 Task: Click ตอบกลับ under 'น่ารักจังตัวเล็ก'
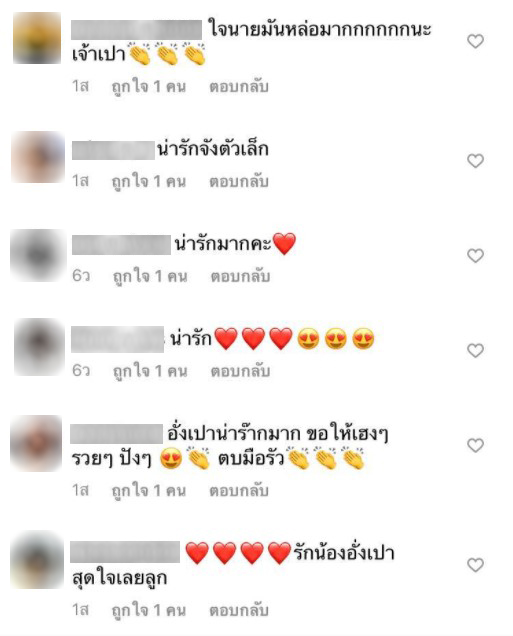click(x=239, y=181)
